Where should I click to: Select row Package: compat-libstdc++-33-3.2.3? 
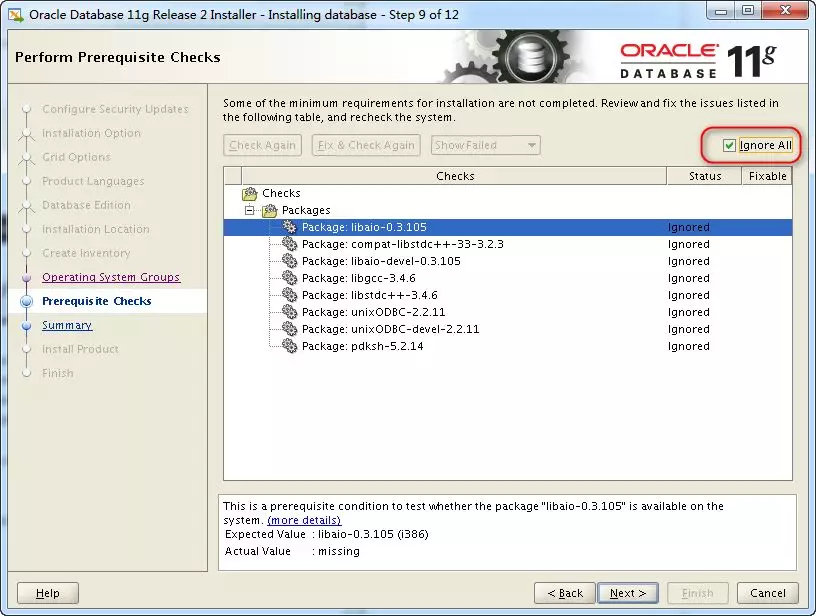click(508, 244)
